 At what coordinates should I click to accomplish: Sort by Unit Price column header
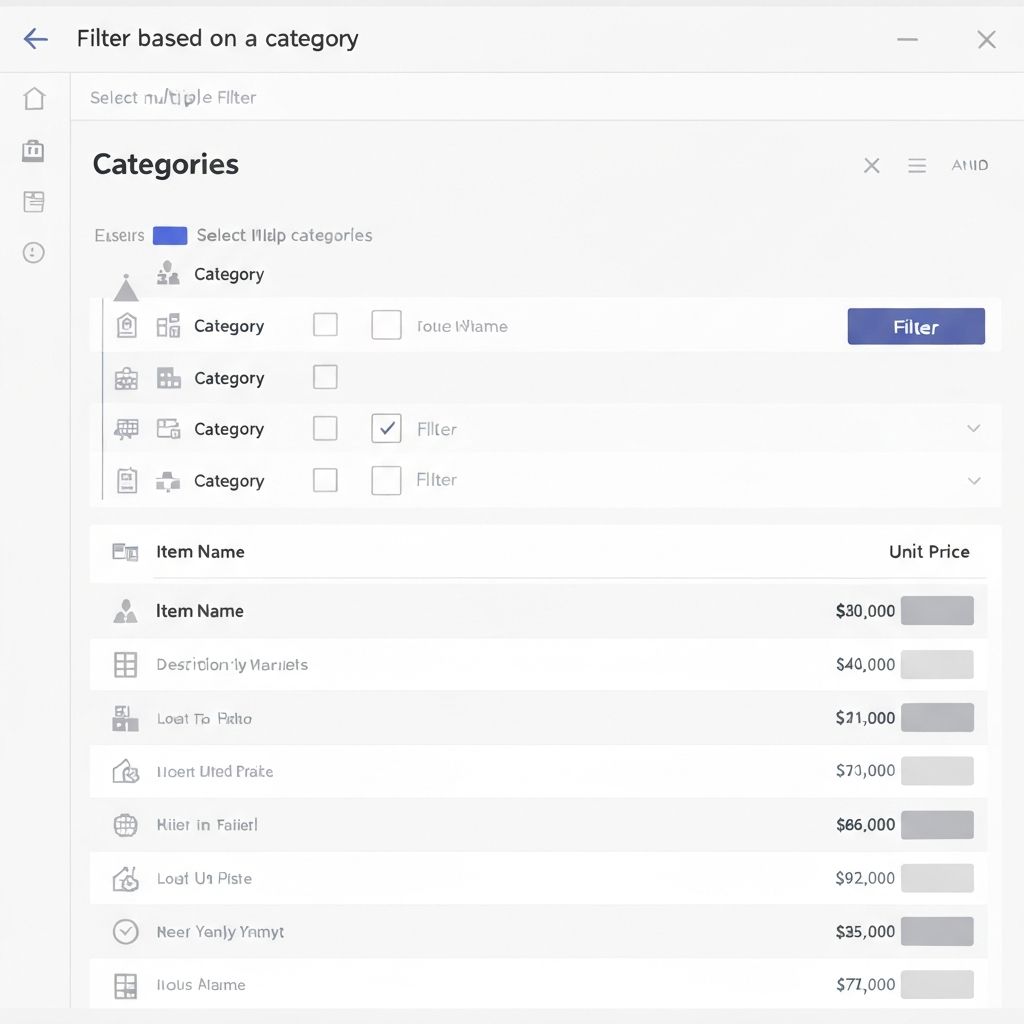[x=928, y=552]
